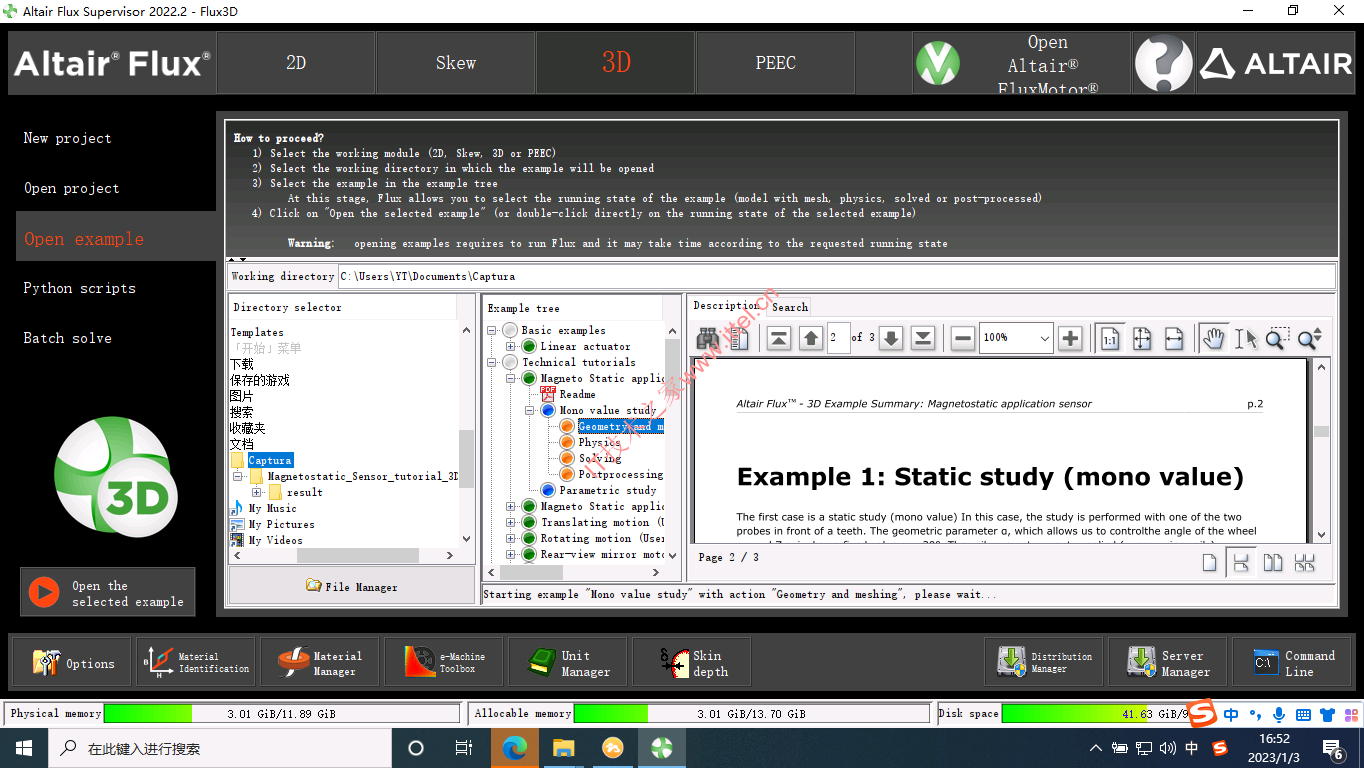1364x768 pixels.
Task: Zoom in PDF with plus button
Action: [x=1070, y=338]
